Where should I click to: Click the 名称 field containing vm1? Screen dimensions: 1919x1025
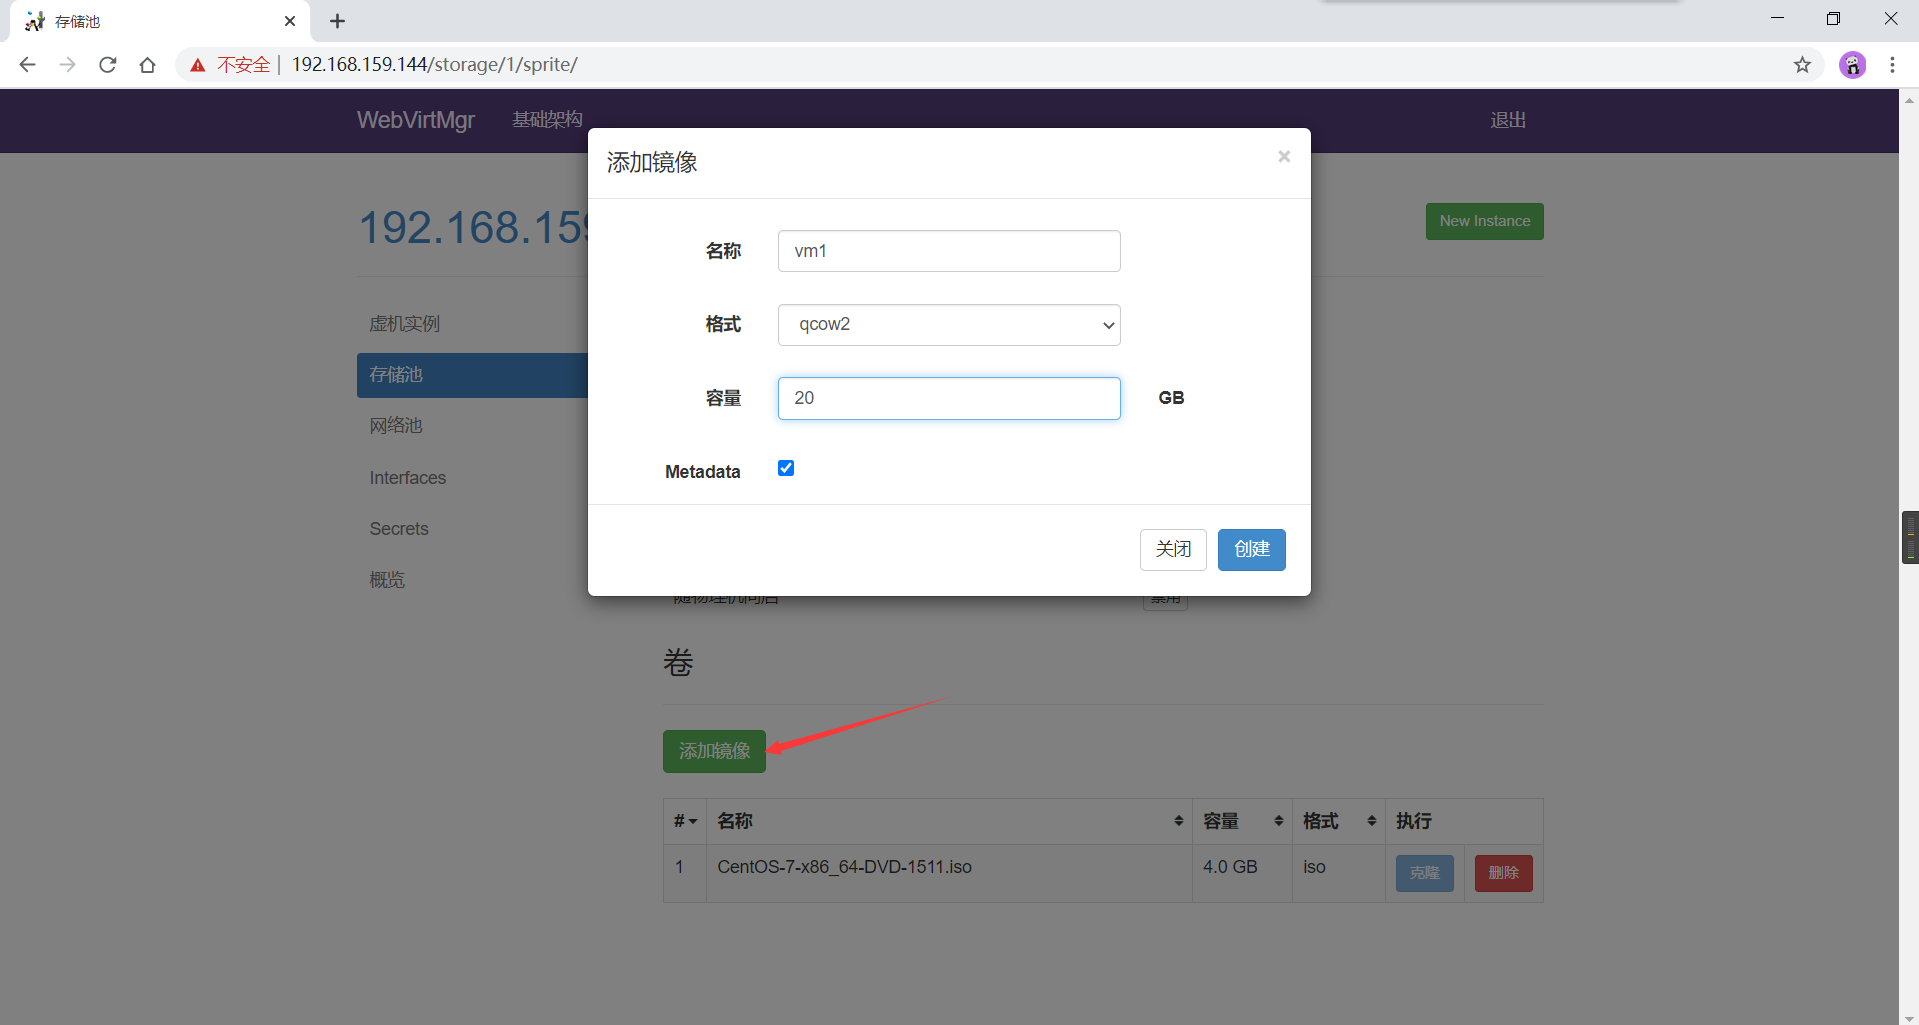point(949,251)
